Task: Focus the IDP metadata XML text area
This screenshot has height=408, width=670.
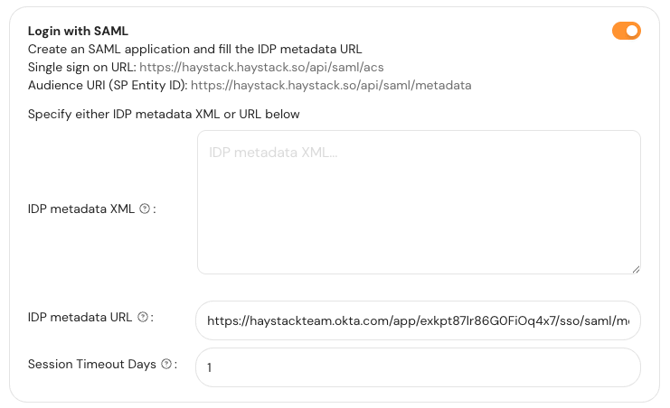Action: 418,210
